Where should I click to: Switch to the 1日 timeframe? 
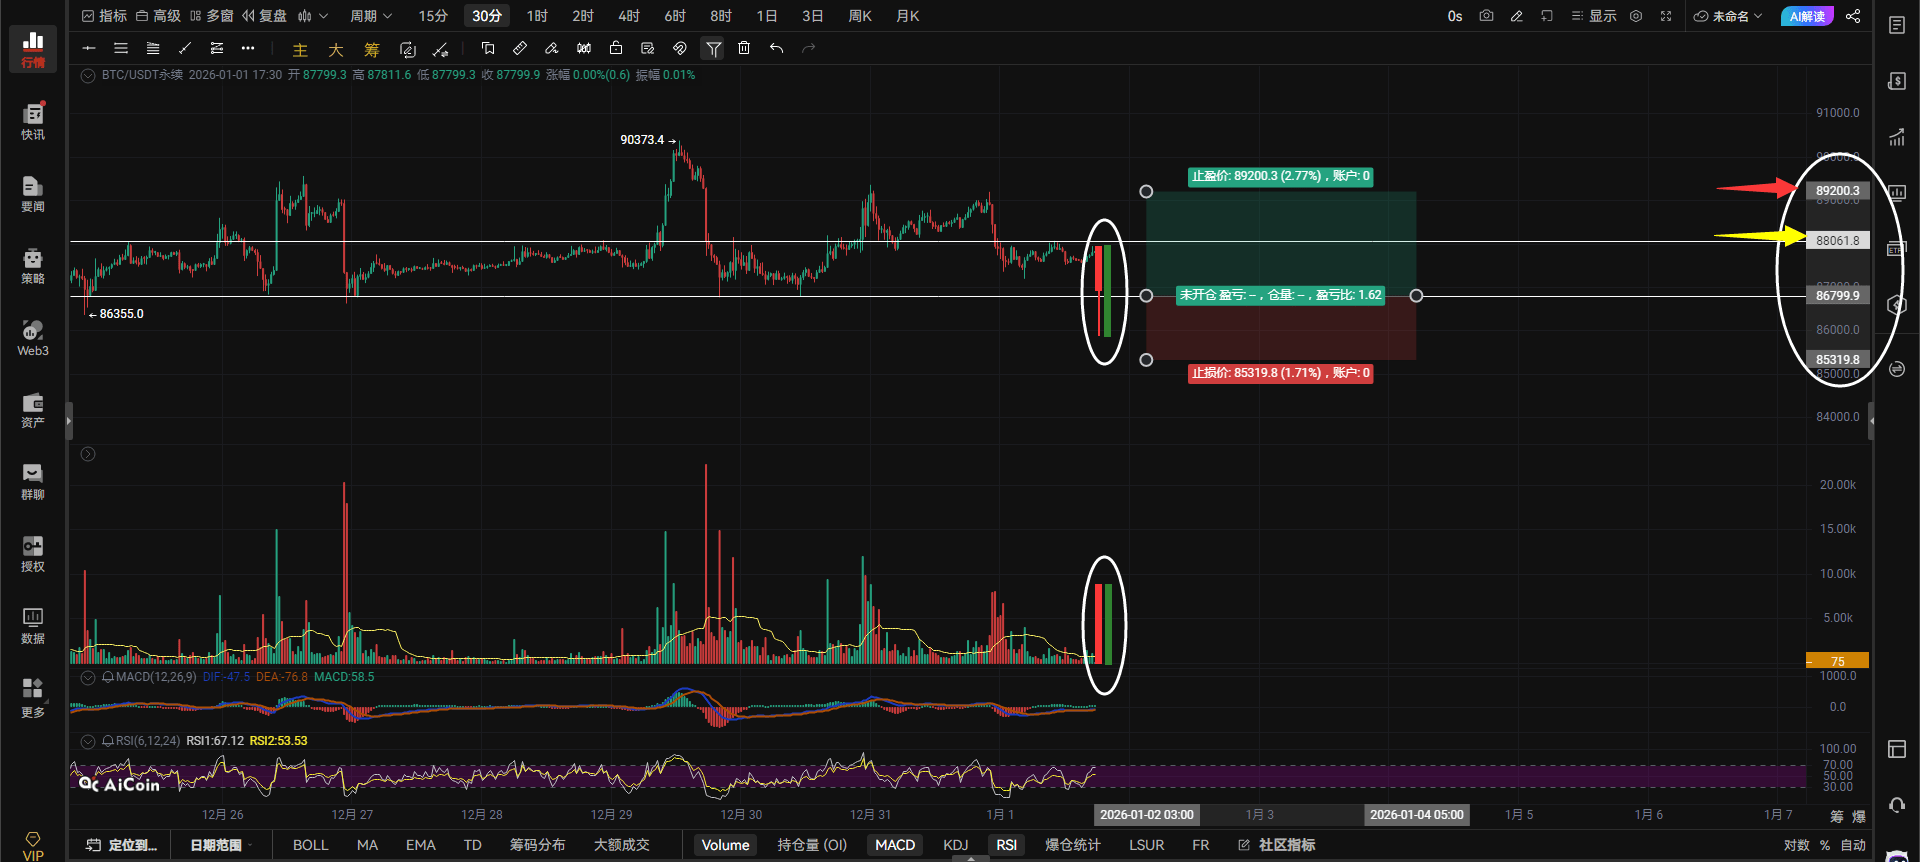767,16
